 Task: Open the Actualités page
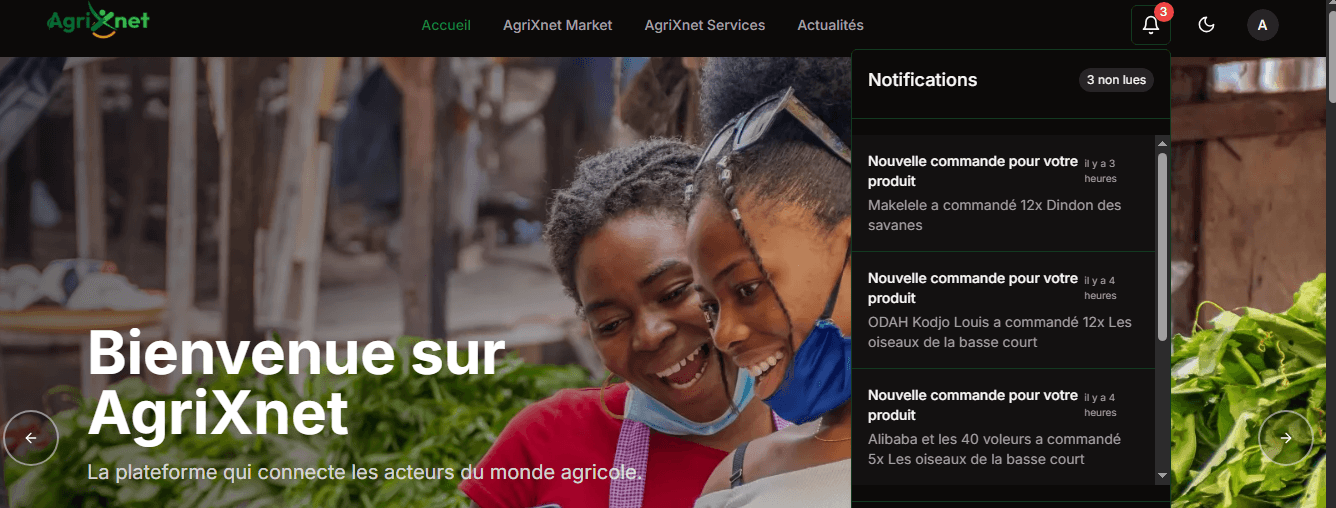(x=830, y=25)
